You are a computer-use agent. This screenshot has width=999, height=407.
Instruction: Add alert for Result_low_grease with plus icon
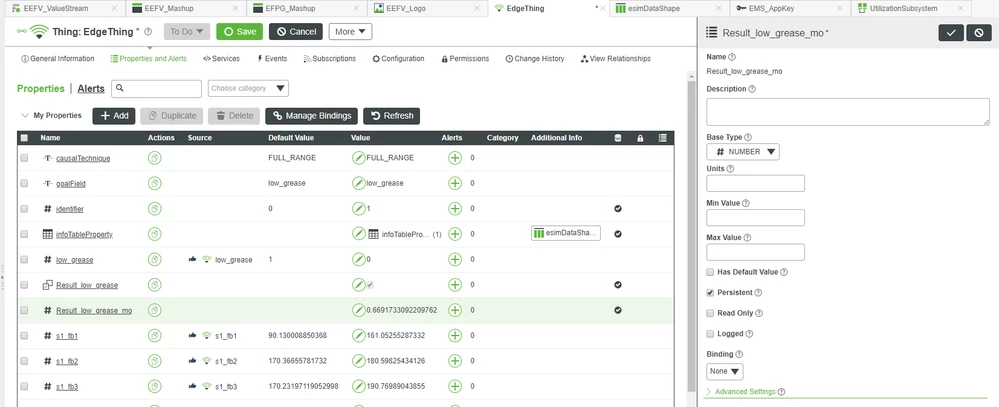pyautogui.click(x=455, y=285)
